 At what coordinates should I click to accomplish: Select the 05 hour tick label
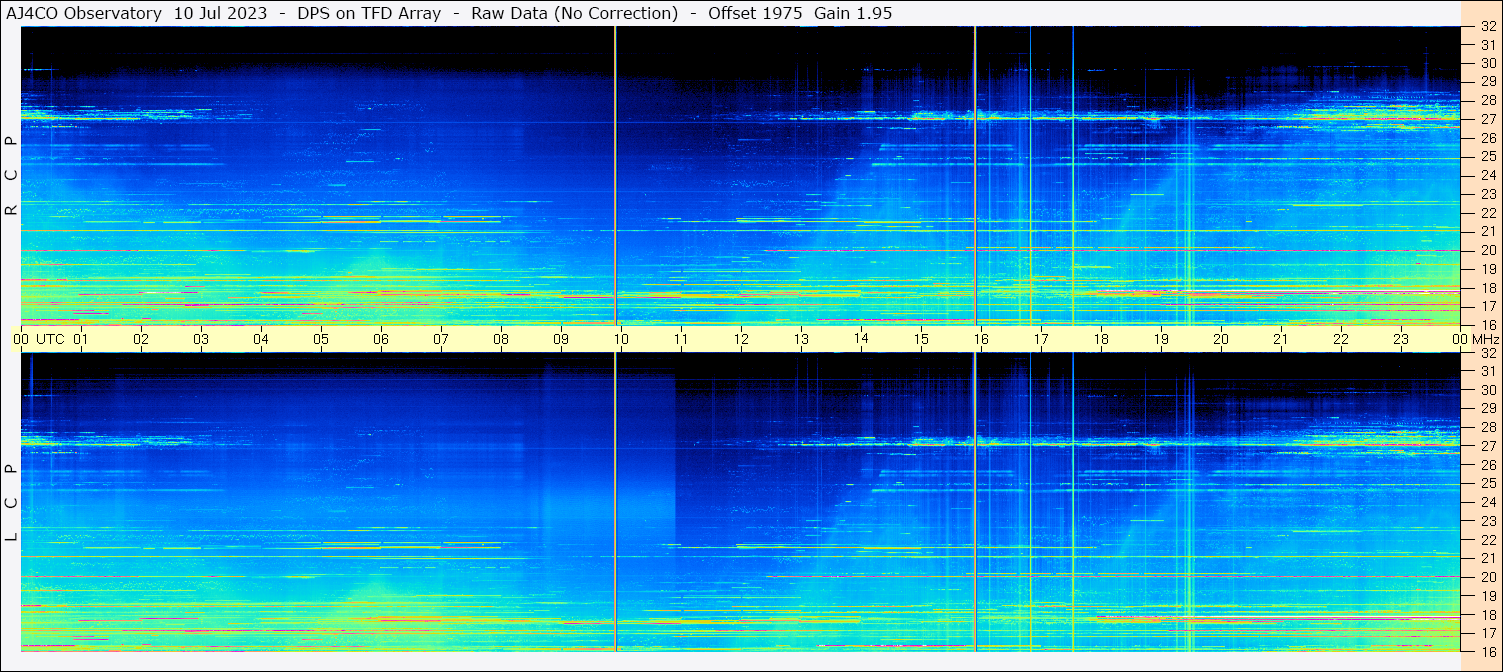coord(321,339)
